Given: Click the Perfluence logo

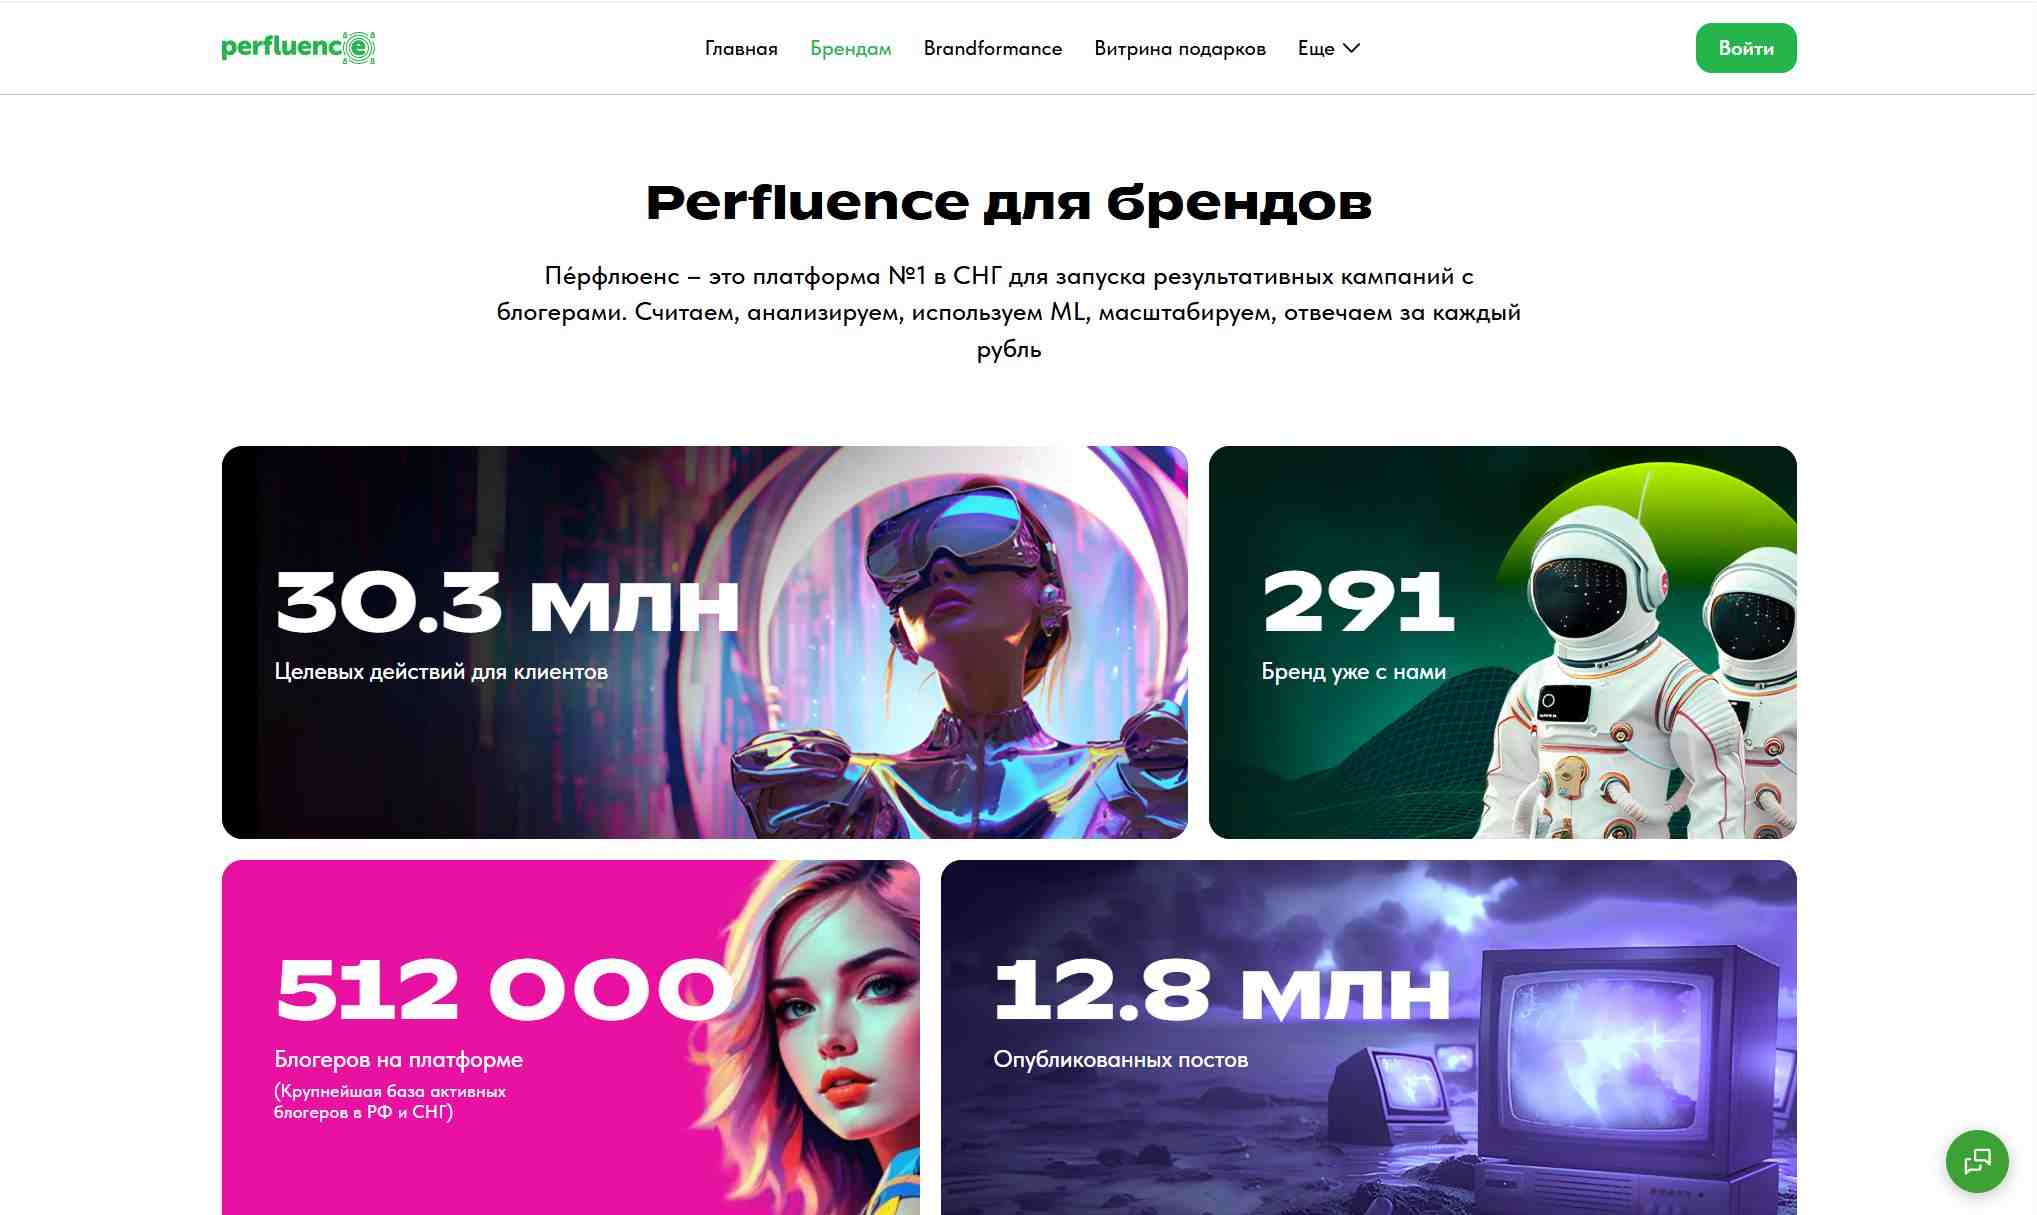Looking at the screenshot, I should pyautogui.click(x=298, y=48).
